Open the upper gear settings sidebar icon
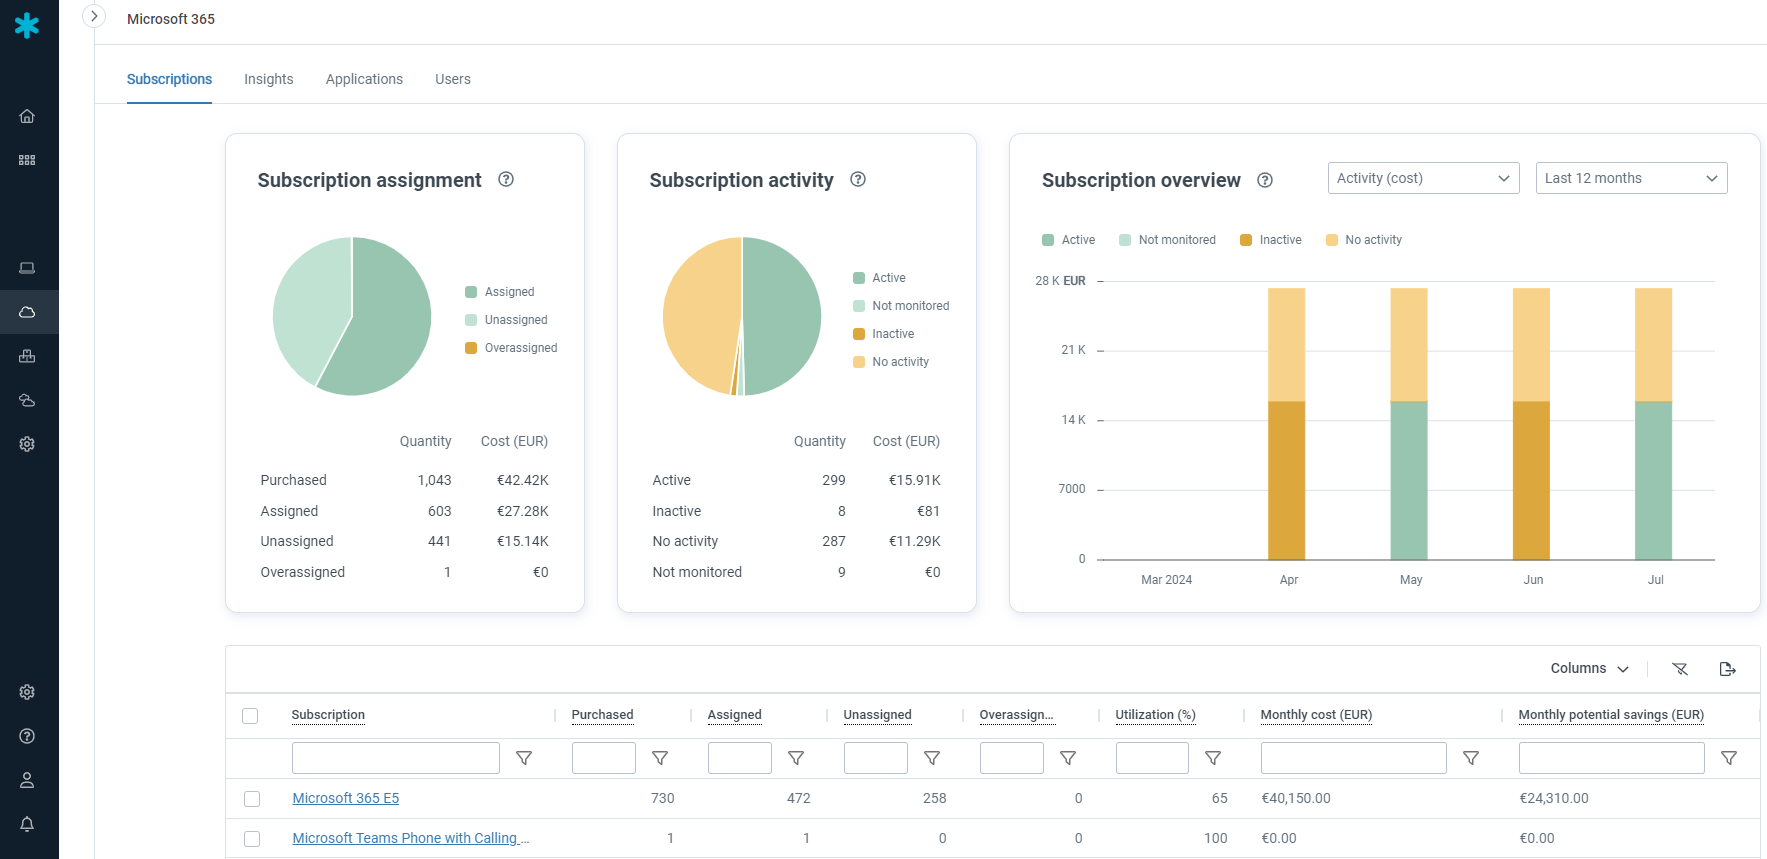The height and width of the screenshot is (859, 1767). point(27,444)
